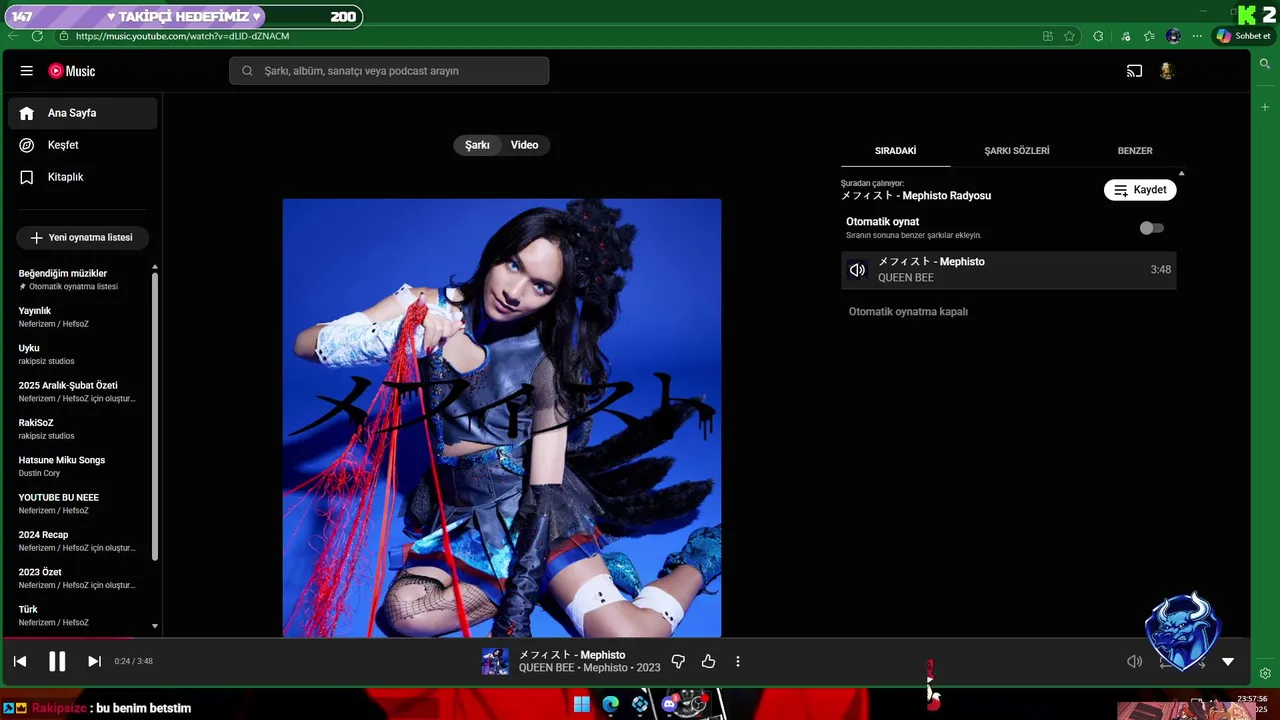Open Discord from the taskbar

click(x=670, y=704)
